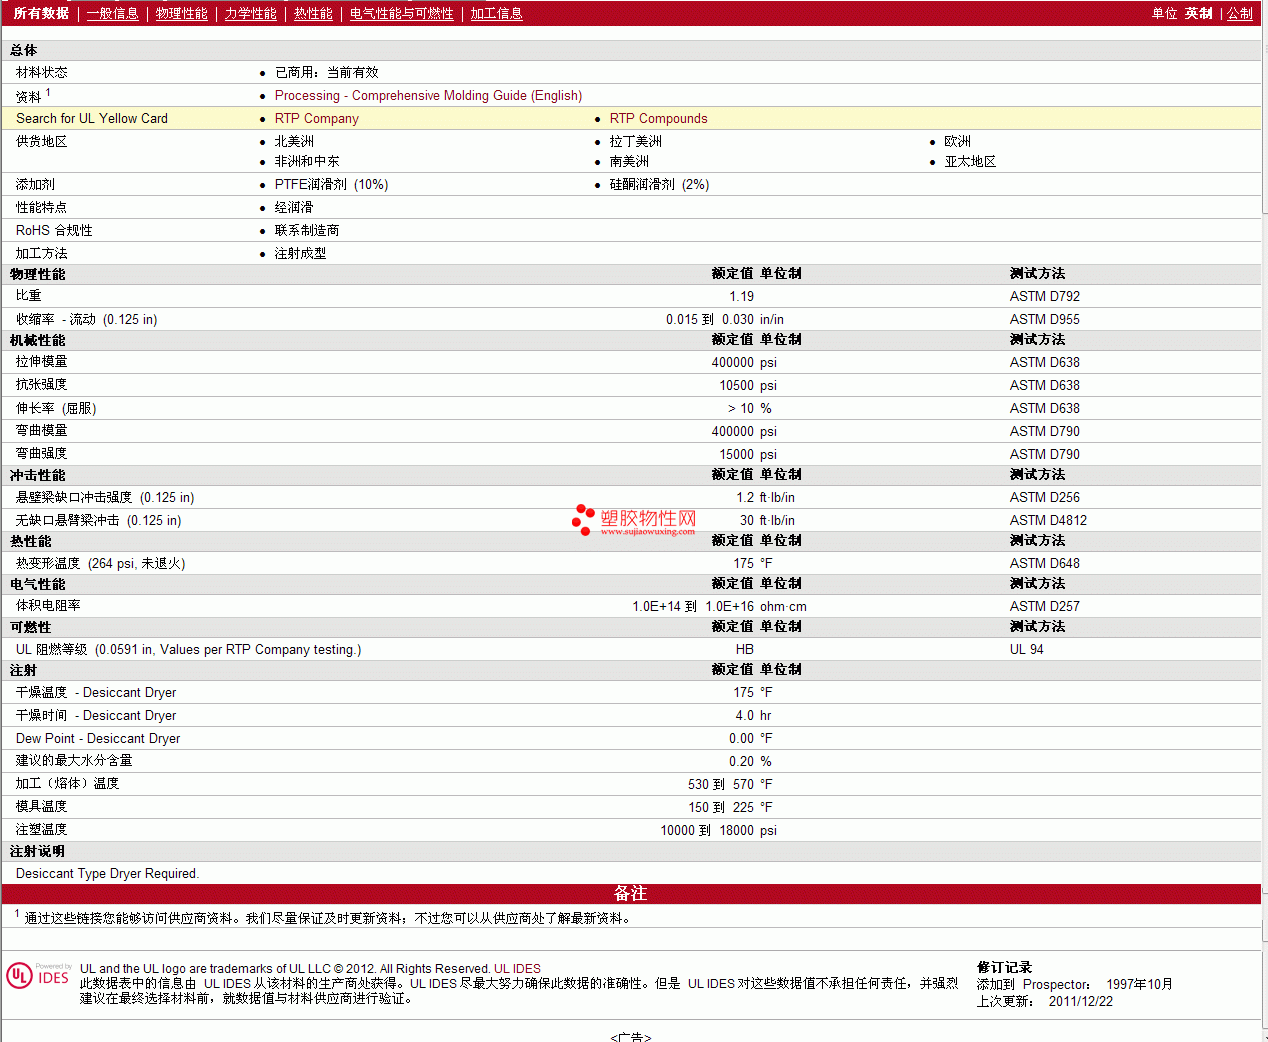The height and width of the screenshot is (1042, 1268).
Task: Click the 注射成型 processing method text
Action: click(x=300, y=253)
